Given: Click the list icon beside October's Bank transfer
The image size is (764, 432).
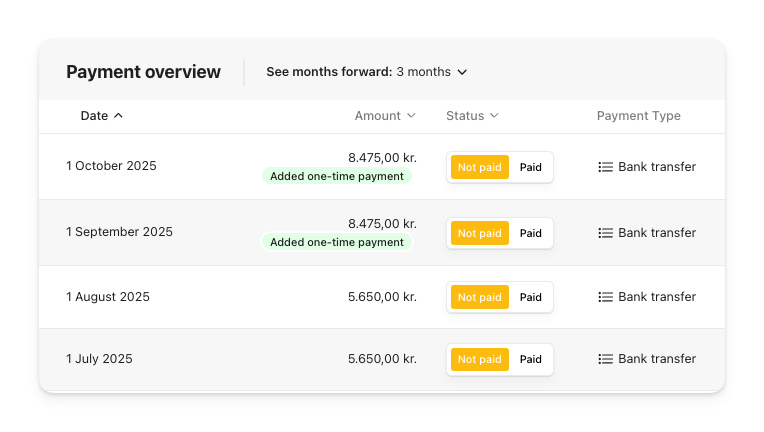Looking at the screenshot, I should click(x=605, y=167).
